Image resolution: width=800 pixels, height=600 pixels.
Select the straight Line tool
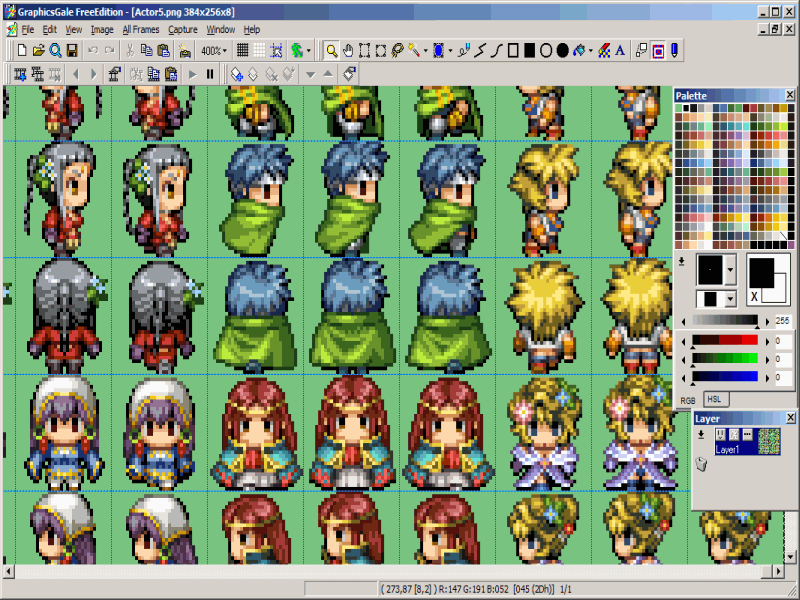tap(480, 51)
